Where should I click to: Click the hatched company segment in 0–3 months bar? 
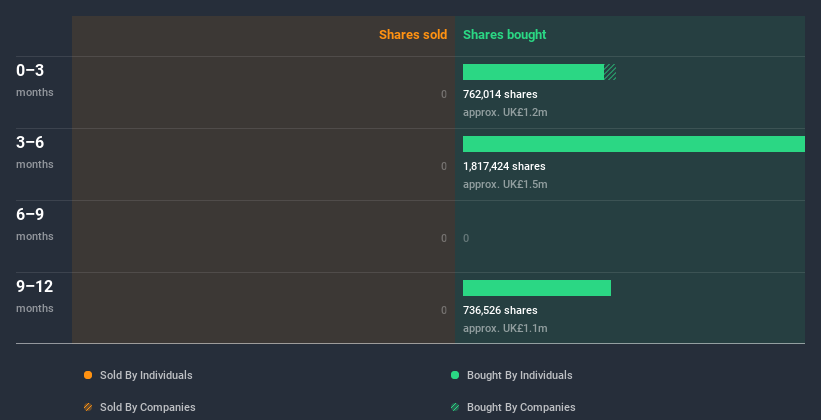click(x=610, y=72)
